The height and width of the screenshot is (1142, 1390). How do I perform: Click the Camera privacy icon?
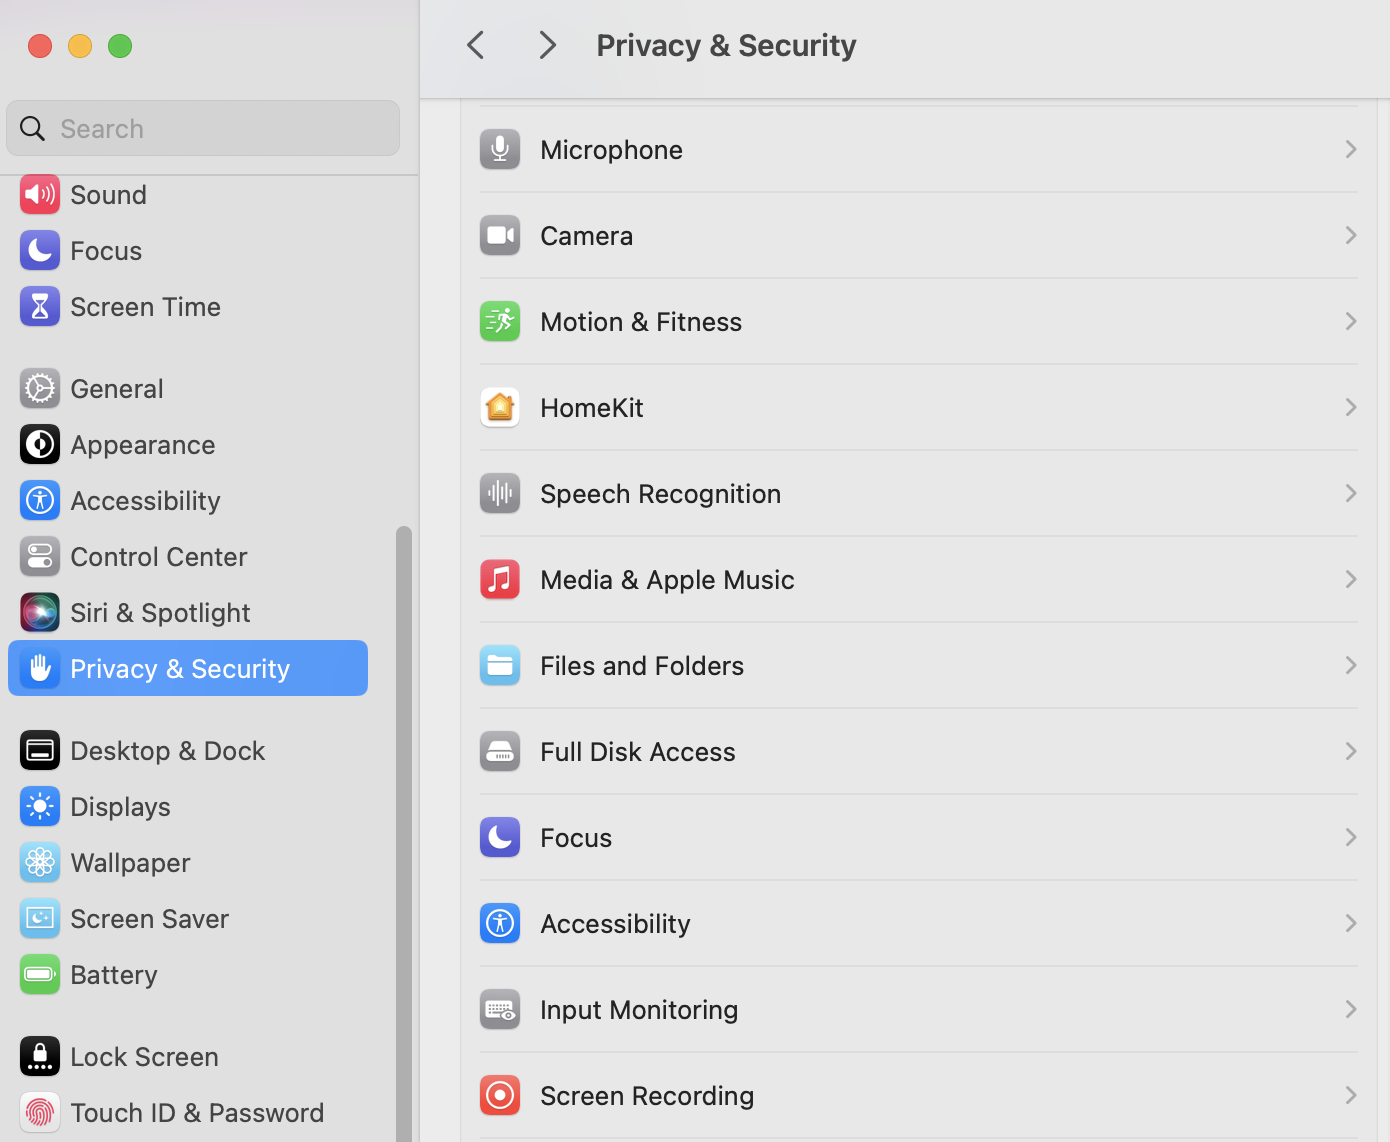click(500, 236)
